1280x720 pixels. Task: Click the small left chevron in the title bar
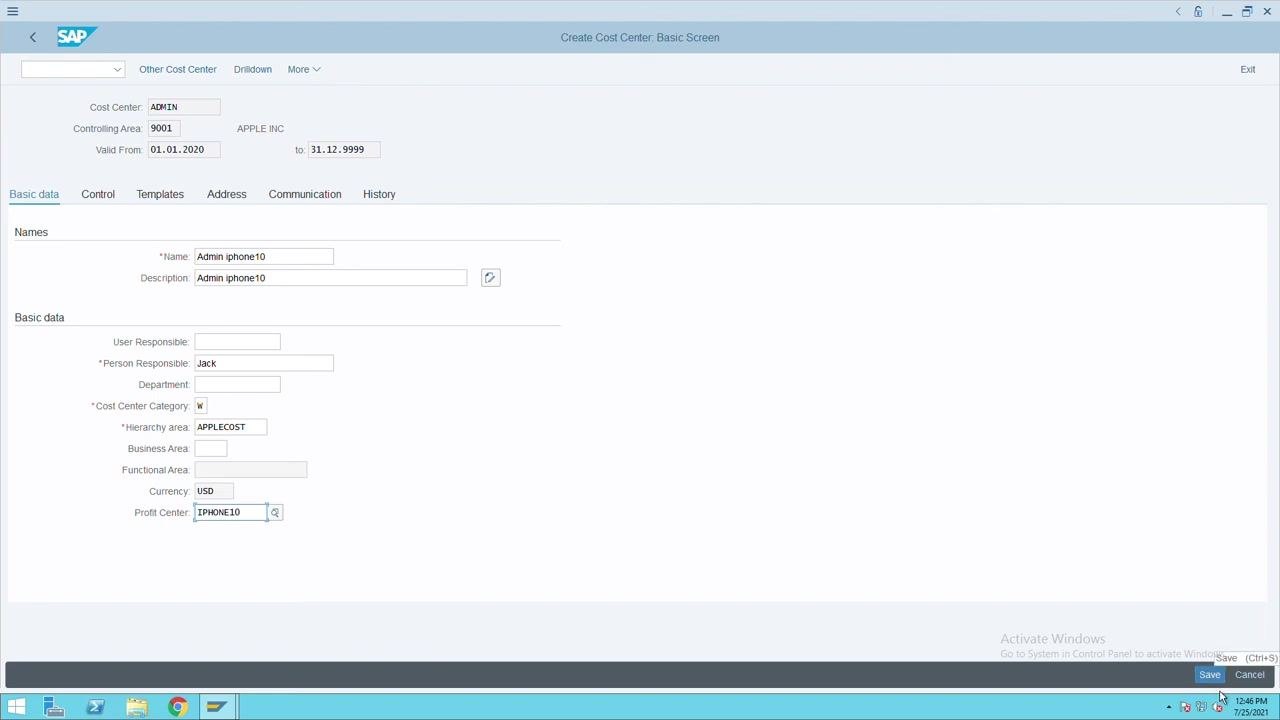click(1178, 12)
